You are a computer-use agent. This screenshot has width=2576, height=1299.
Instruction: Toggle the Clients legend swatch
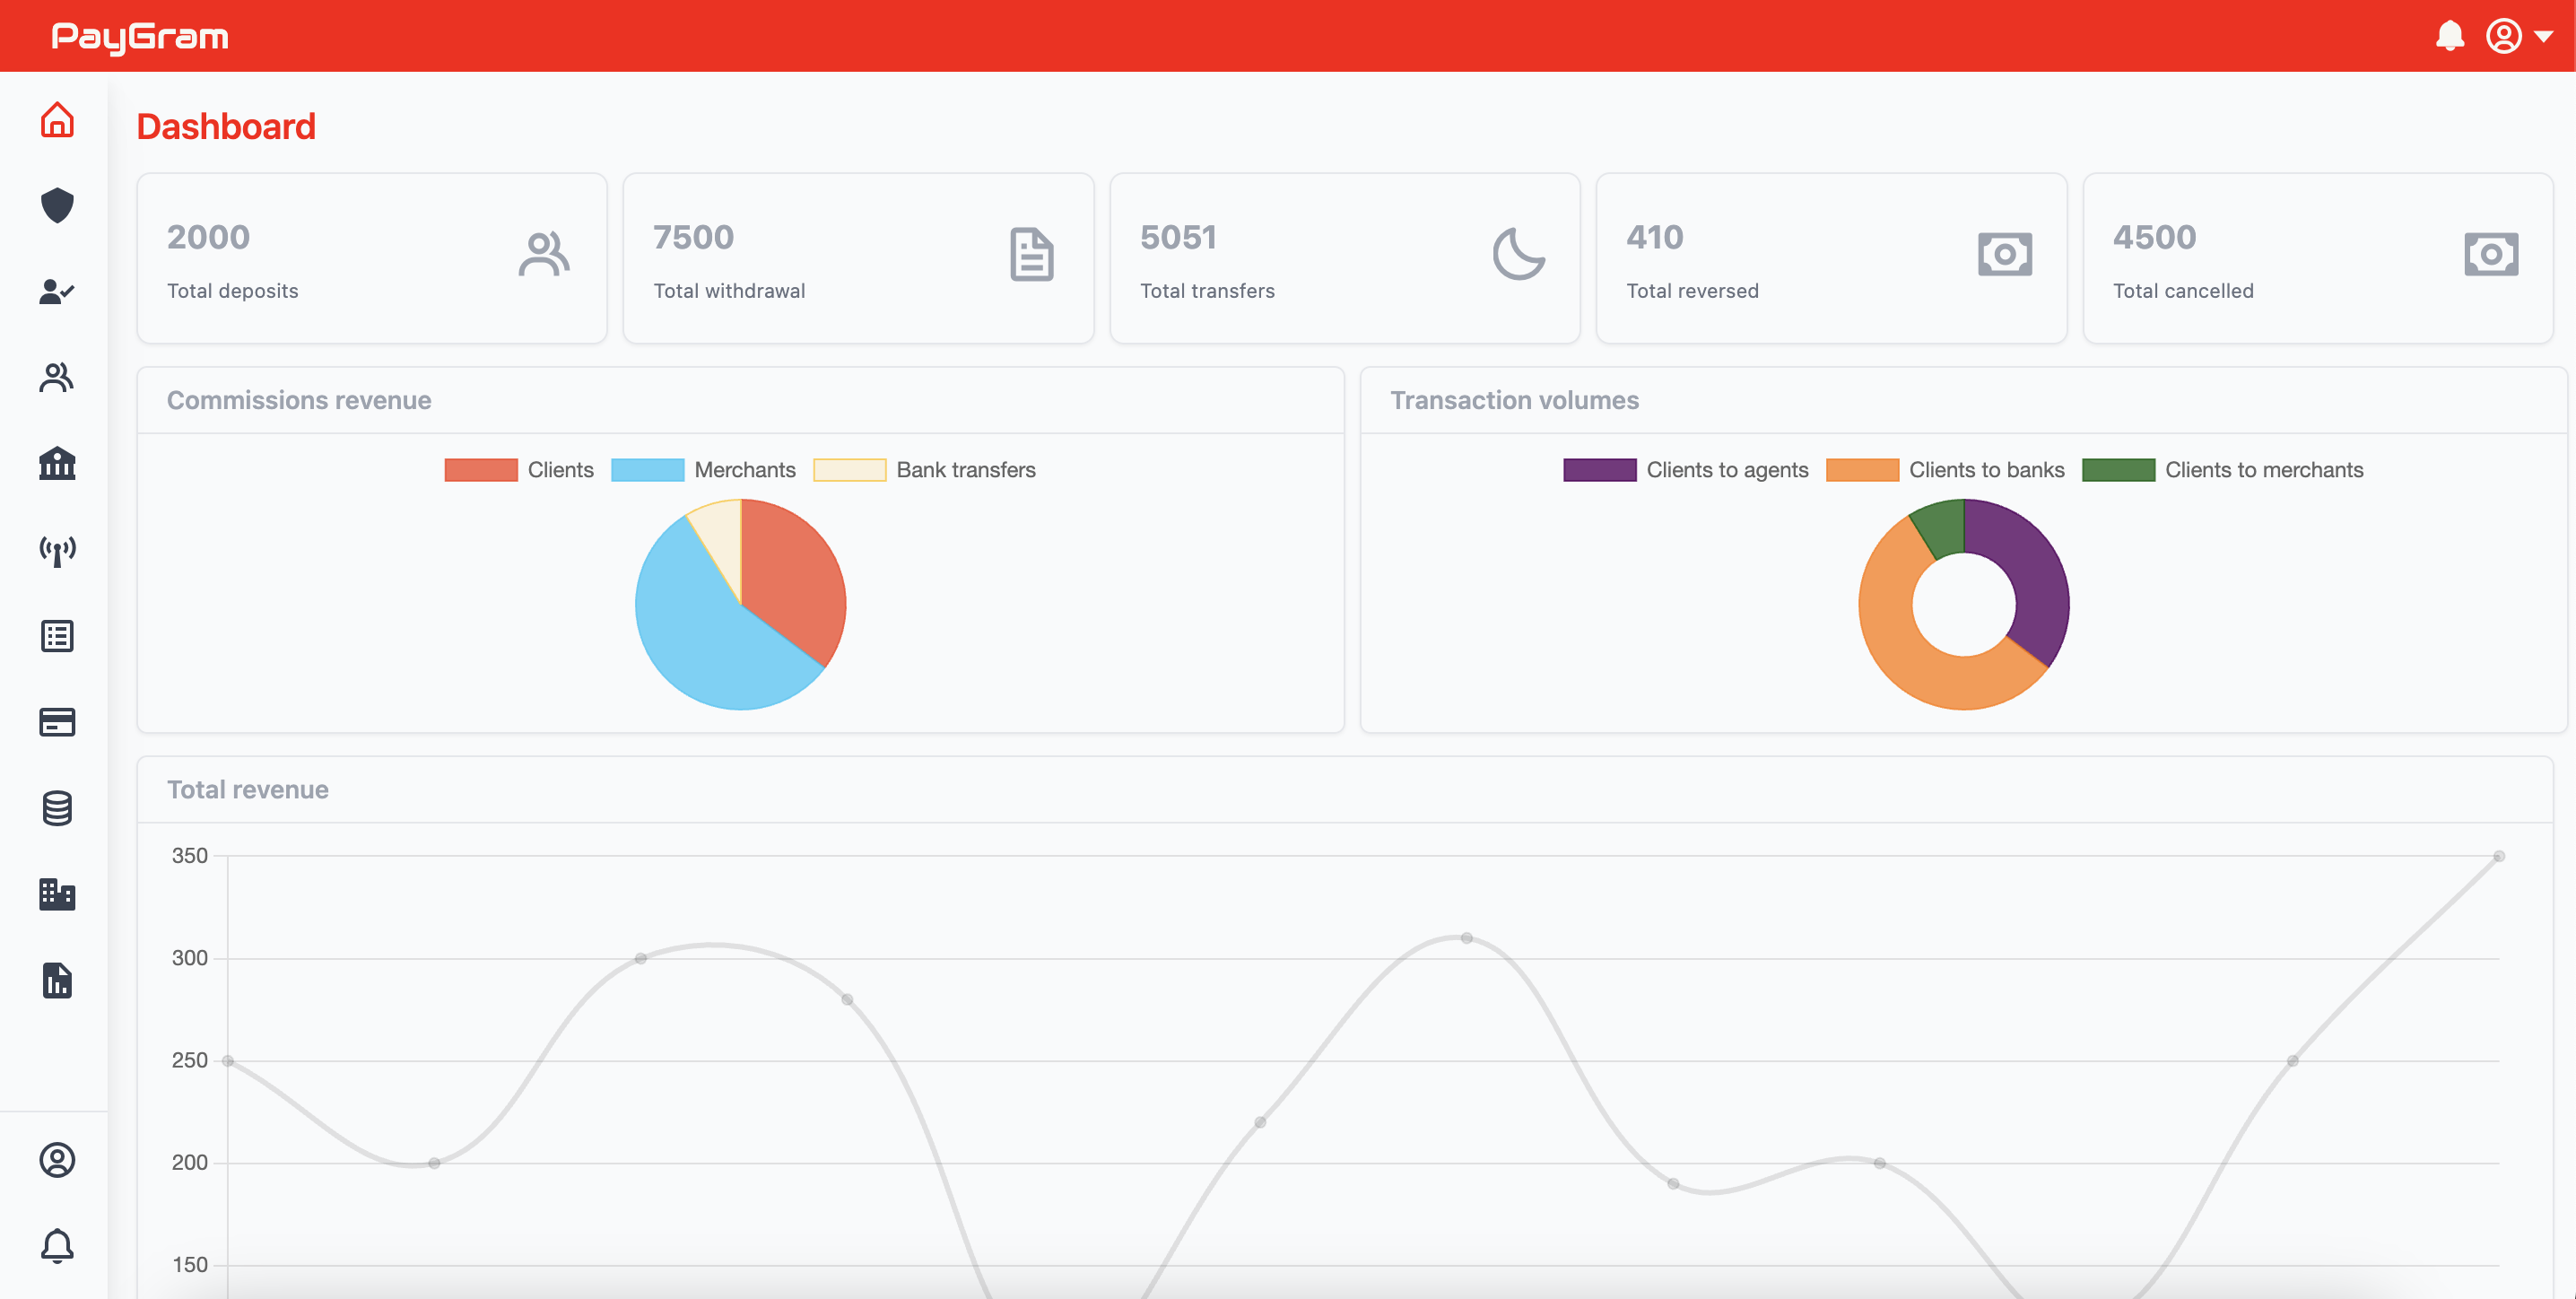(x=481, y=470)
